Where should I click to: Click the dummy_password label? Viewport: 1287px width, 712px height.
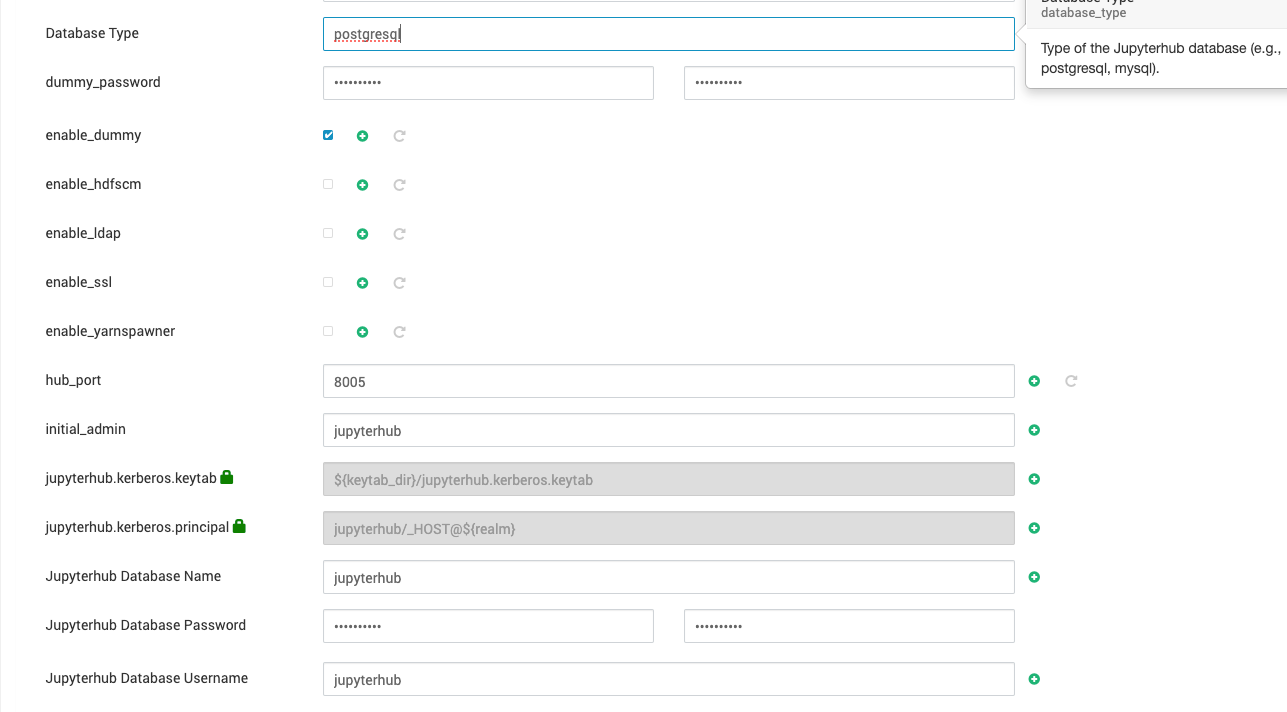[103, 82]
